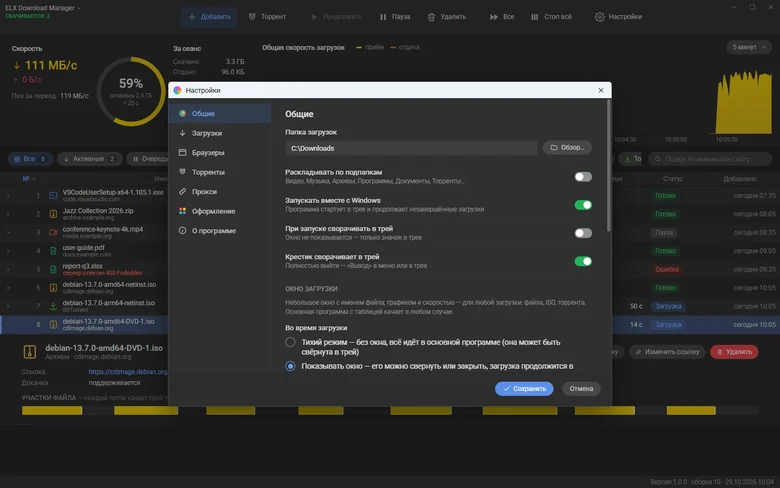Click the settings dialog vertical scrollbar

pyautogui.click(x=608, y=166)
